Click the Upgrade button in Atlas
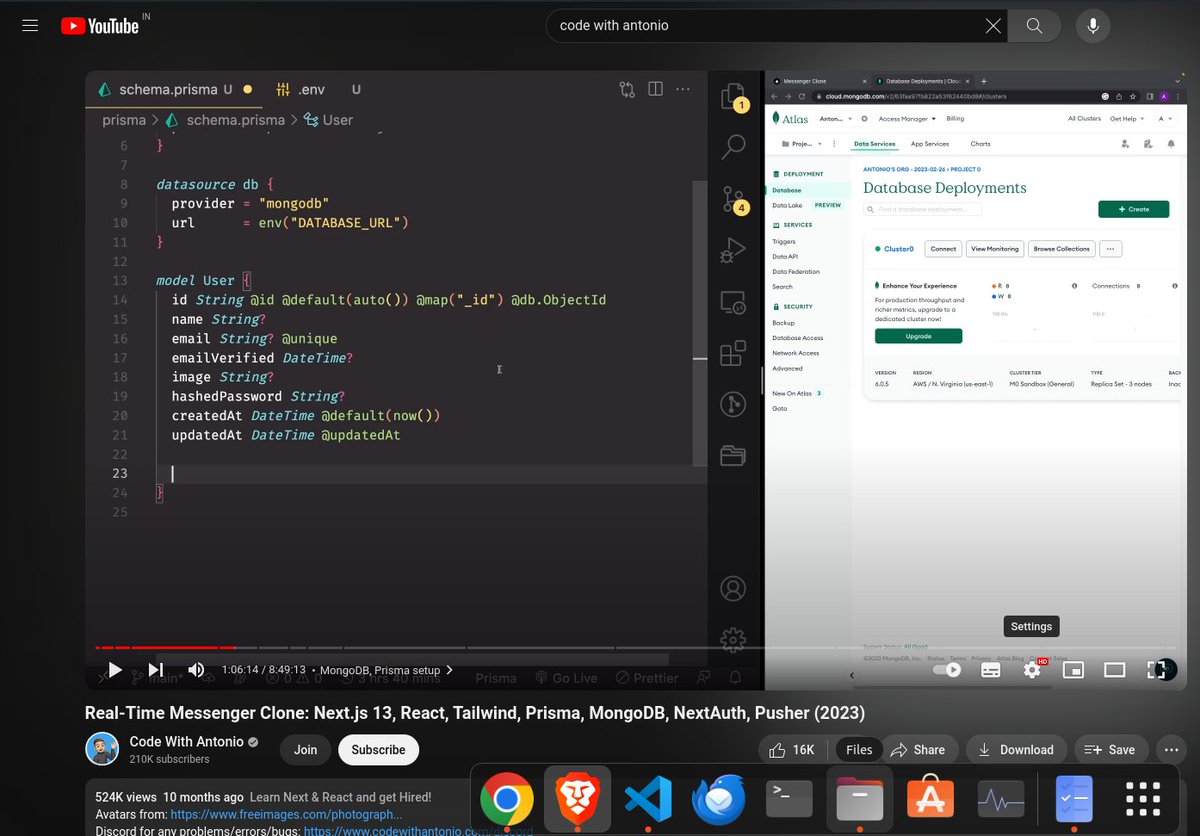This screenshot has width=1200, height=836. coord(918,336)
